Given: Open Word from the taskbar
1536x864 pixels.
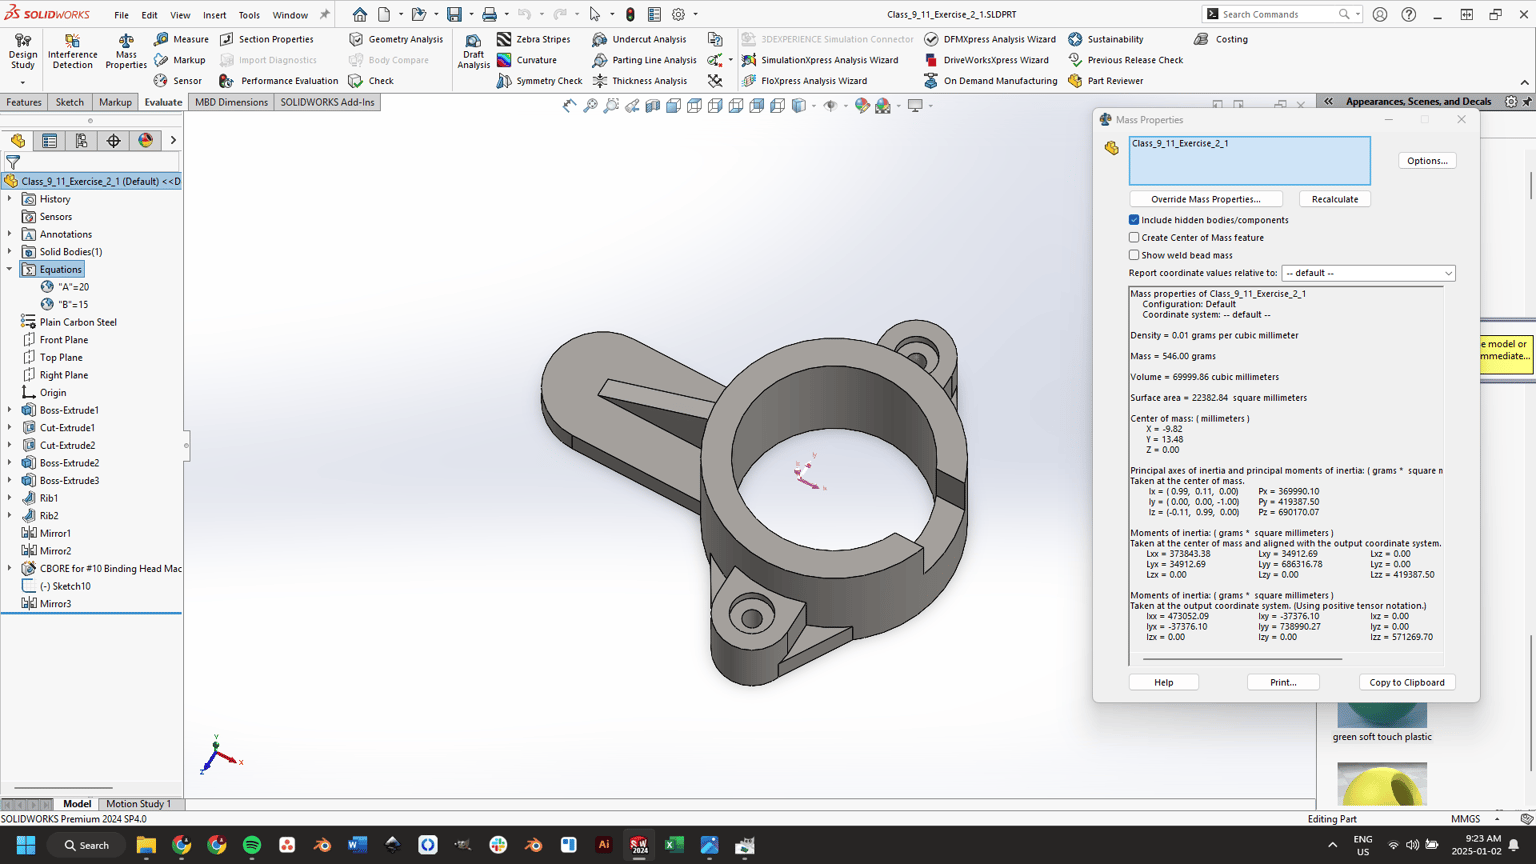Looking at the screenshot, I should [357, 845].
